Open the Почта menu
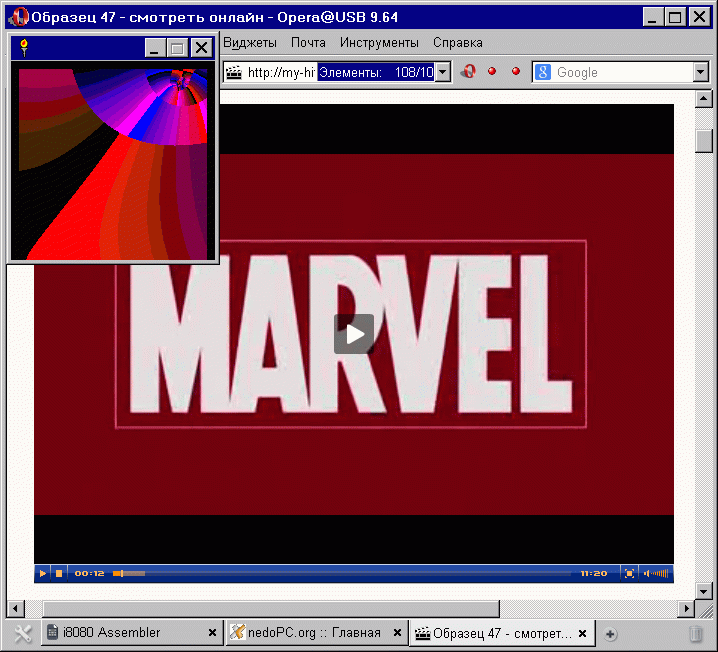 (x=308, y=43)
